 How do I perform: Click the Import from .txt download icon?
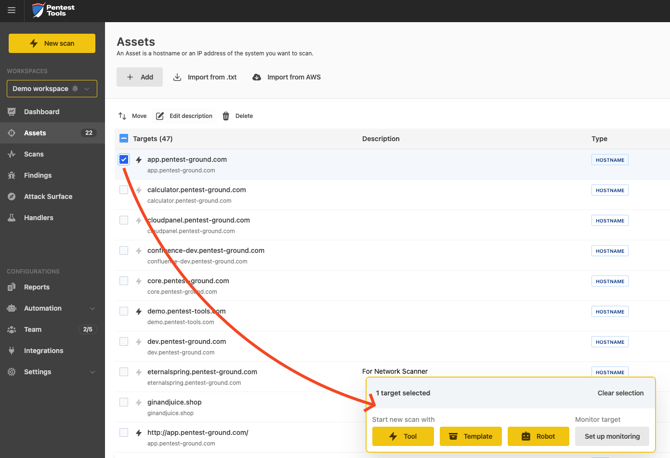177,77
